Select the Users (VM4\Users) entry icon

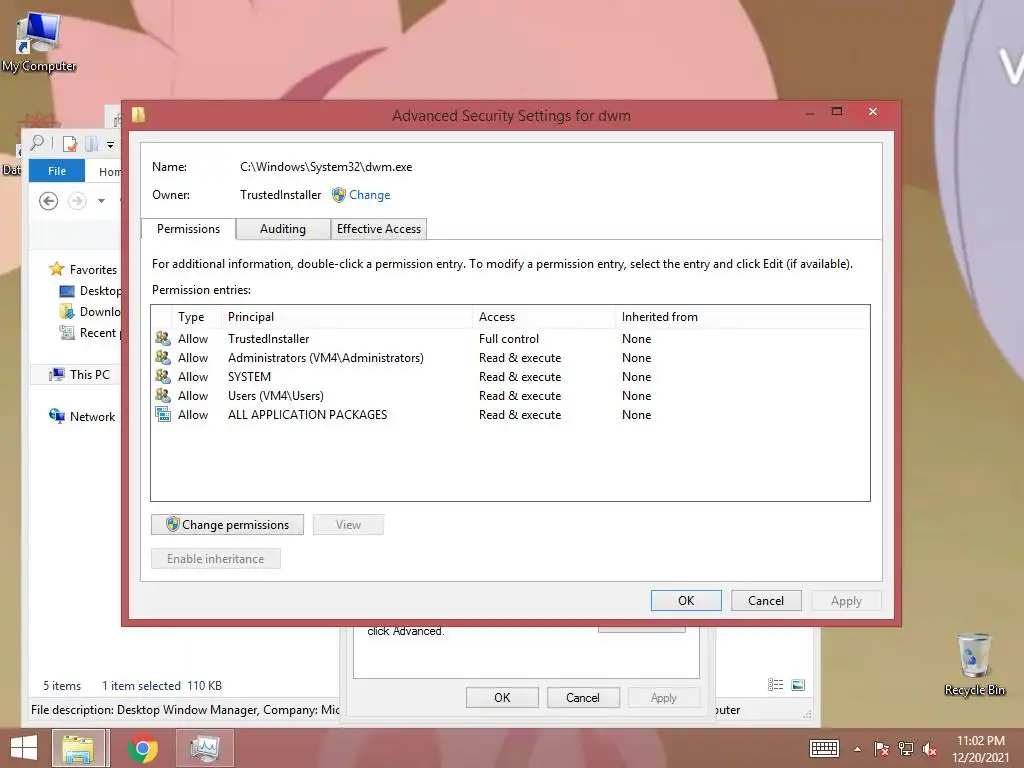tap(163, 395)
